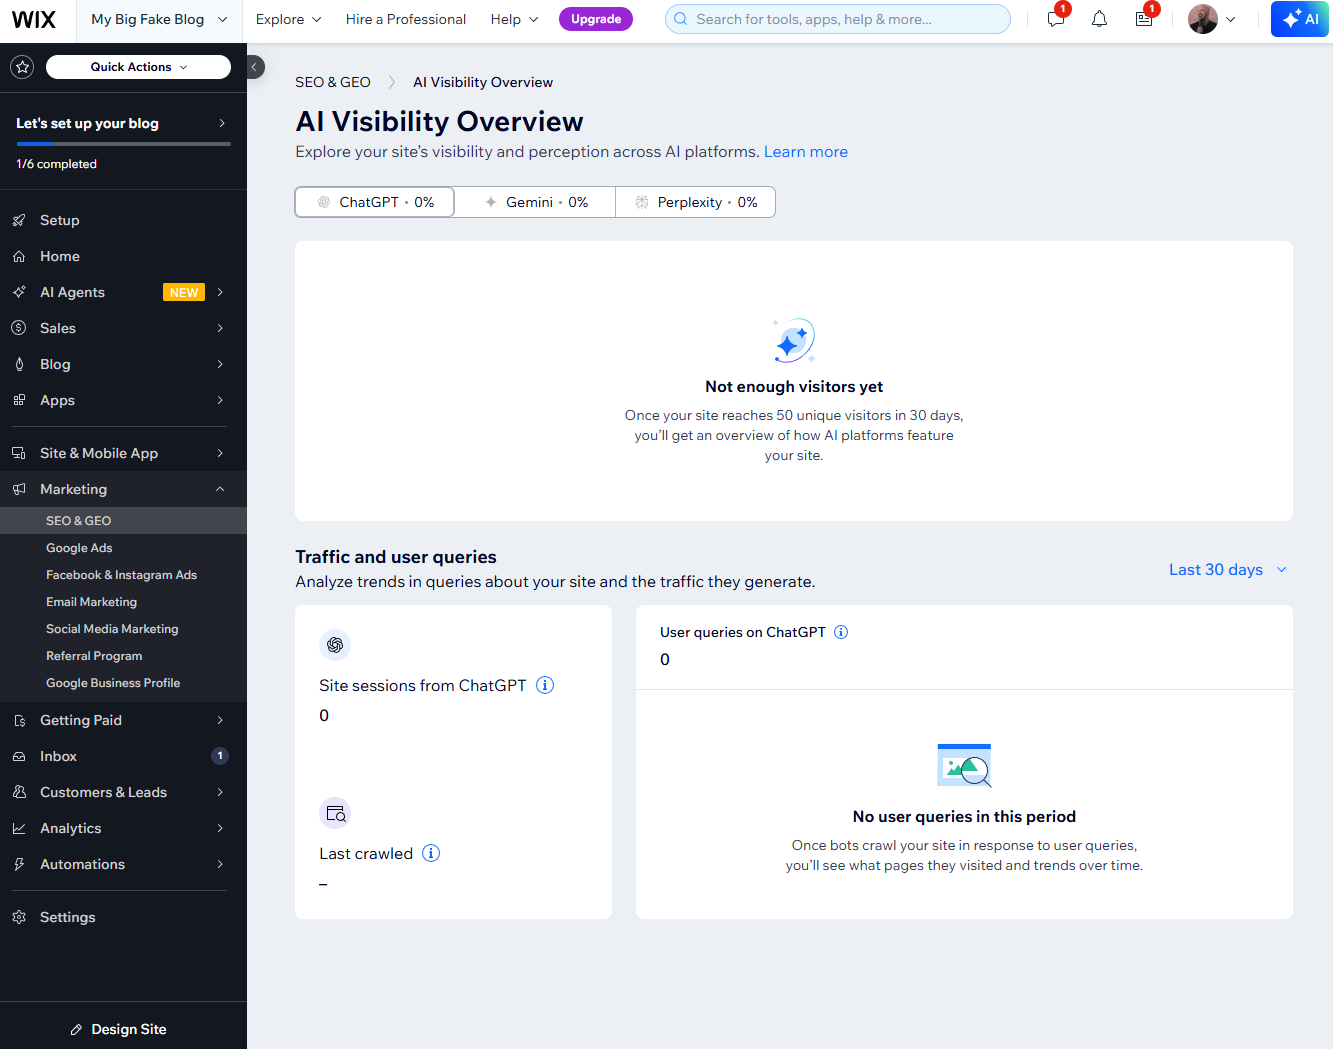Switch to the Perplexity visibility tab

(x=695, y=201)
